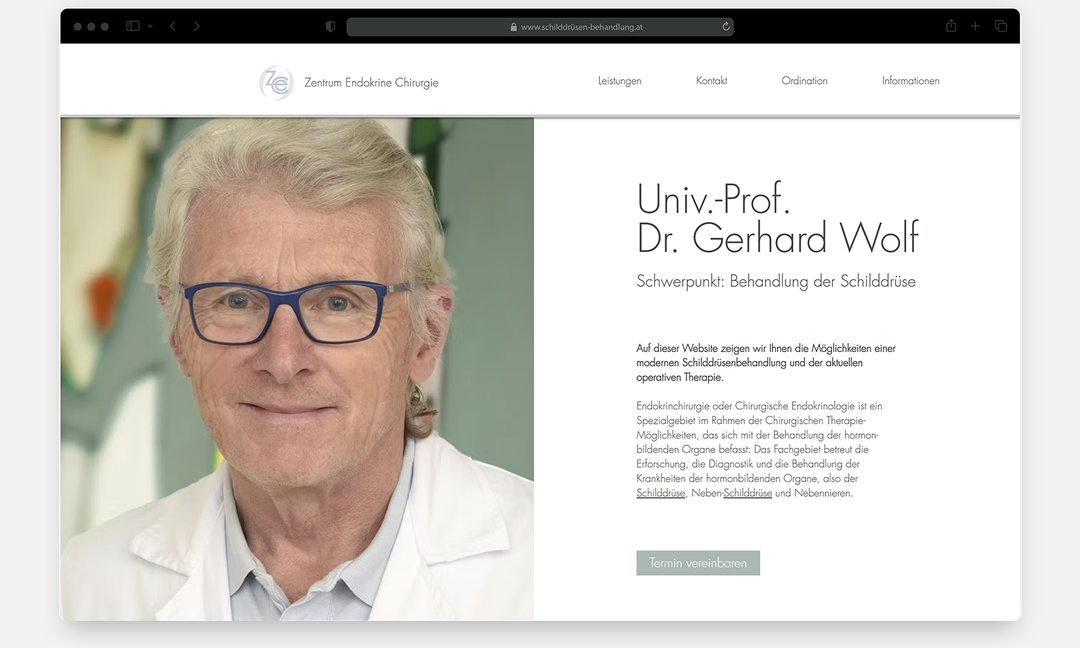
Task: Click the ZEC logo emblem
Action: coord(276,83)
